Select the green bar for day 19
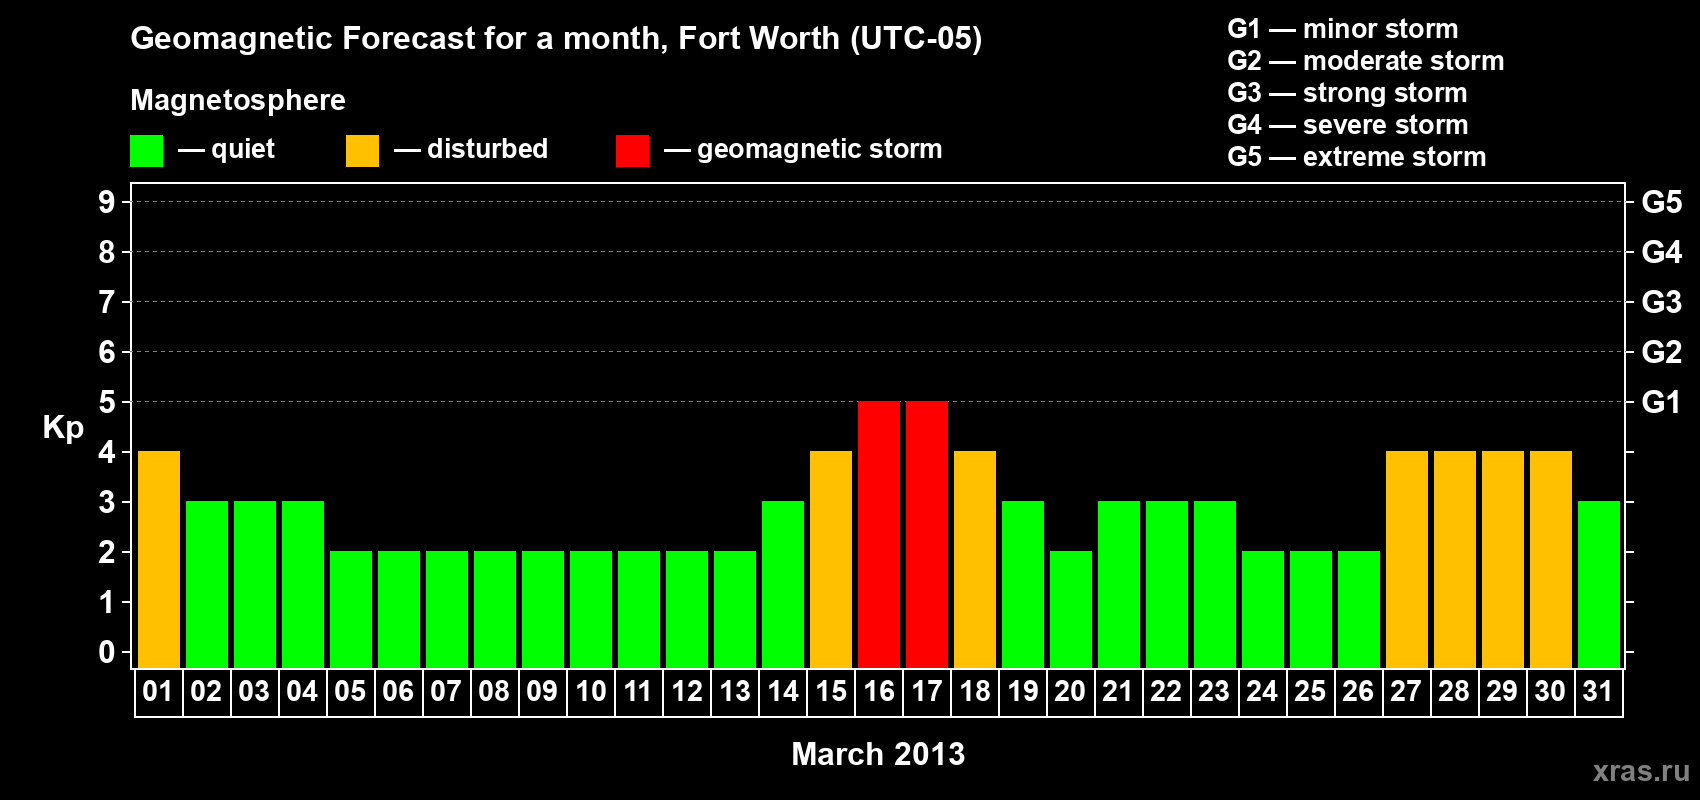 click(1023, 585)
